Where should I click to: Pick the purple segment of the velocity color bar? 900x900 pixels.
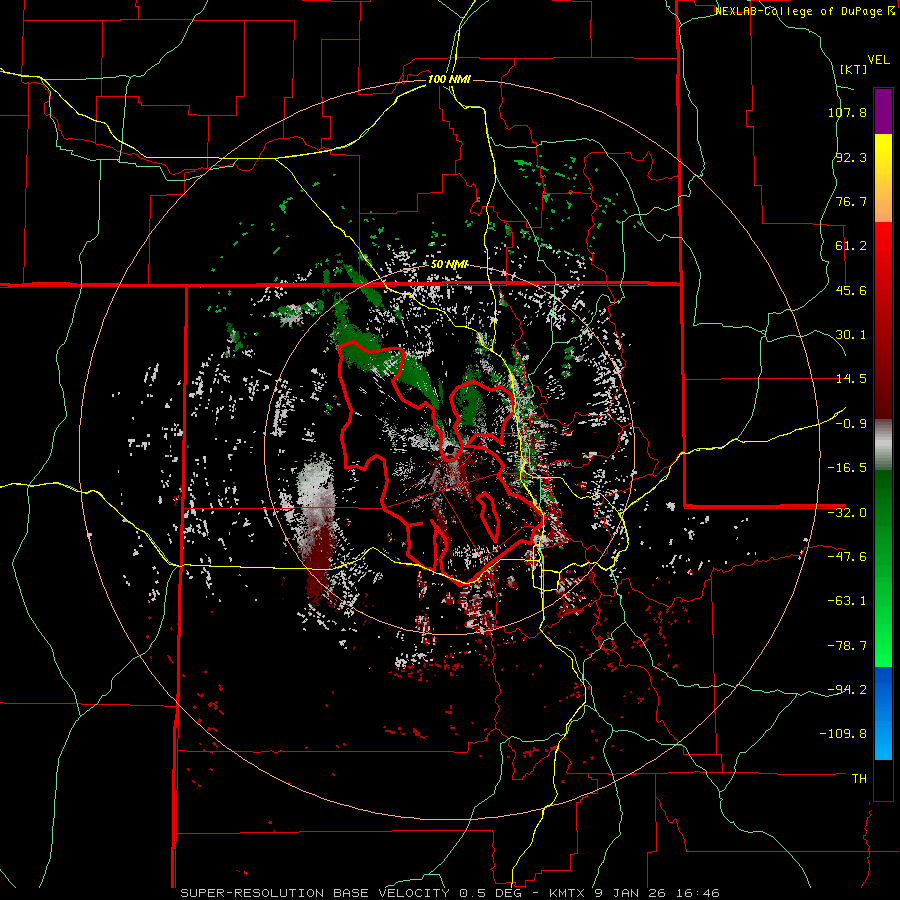pos(883,112)
